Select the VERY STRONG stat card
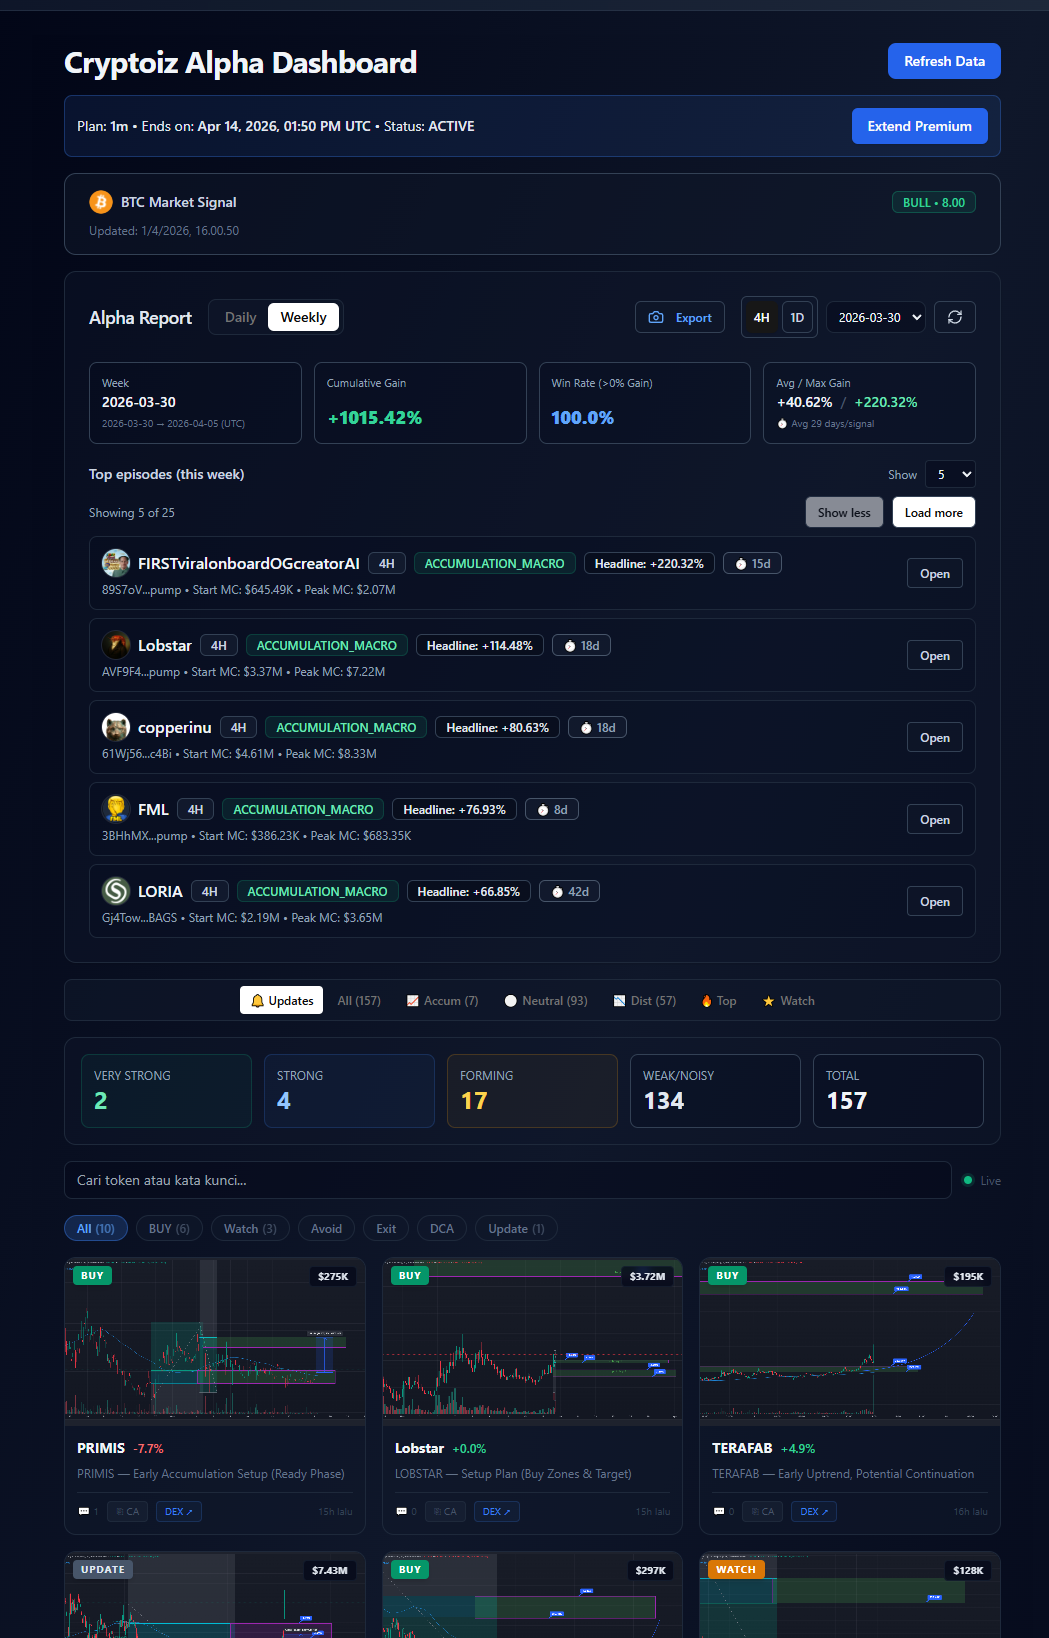Image resolution: width=1049 pixels, height=1638 pixels. [166, 1090]
